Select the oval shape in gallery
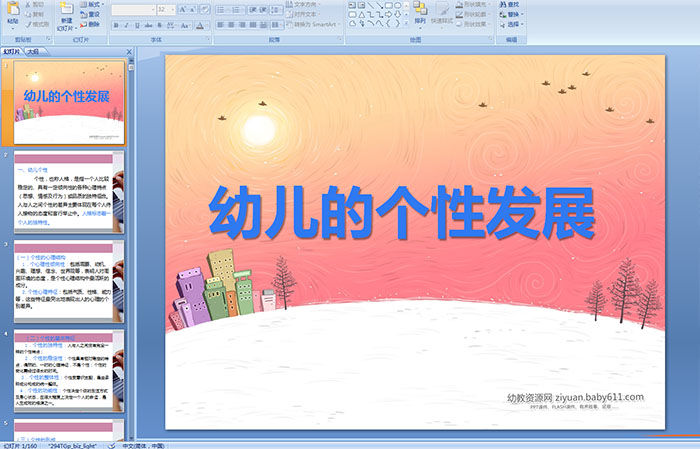Viewport: 700px width, 449px height. point(397,5)
